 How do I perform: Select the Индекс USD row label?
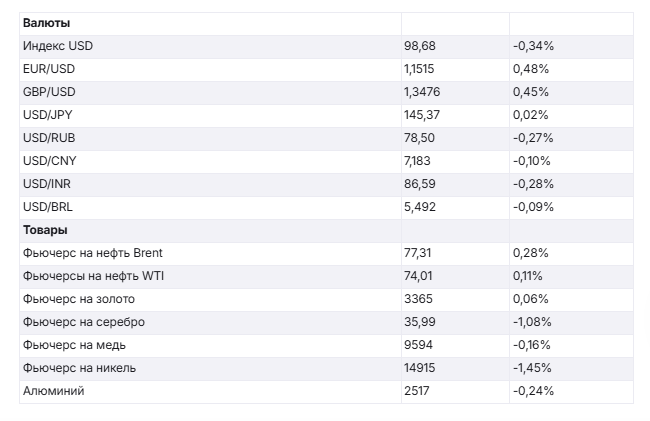tap(57, 46)
